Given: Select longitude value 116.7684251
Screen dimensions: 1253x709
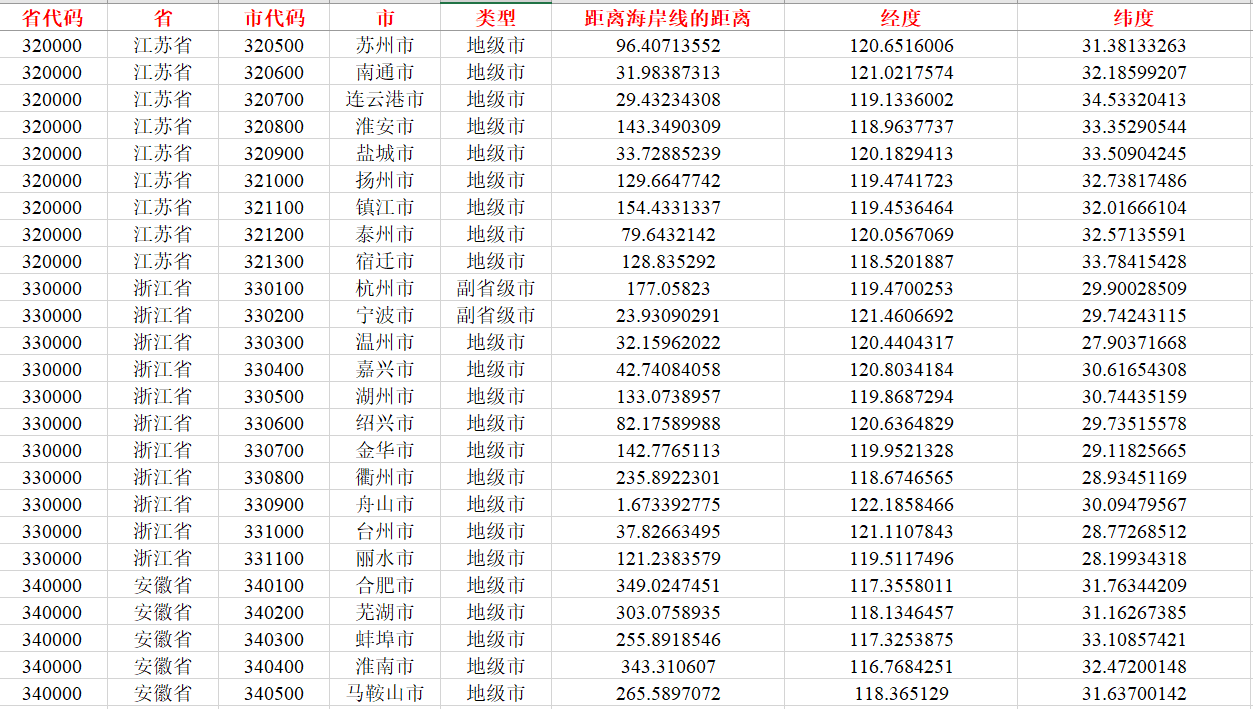Looking at the screenshot, I should tap(901, 666).
